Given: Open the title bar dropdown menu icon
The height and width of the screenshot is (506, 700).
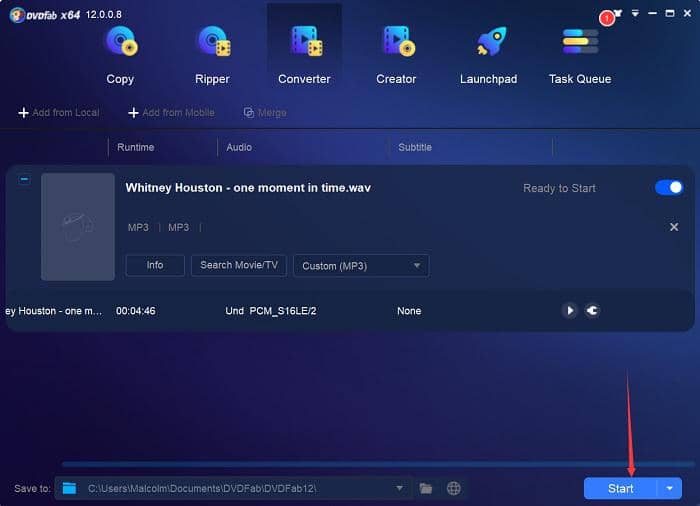Looking at the screenshot, I should pyautogui.click(x=635, y=13).
